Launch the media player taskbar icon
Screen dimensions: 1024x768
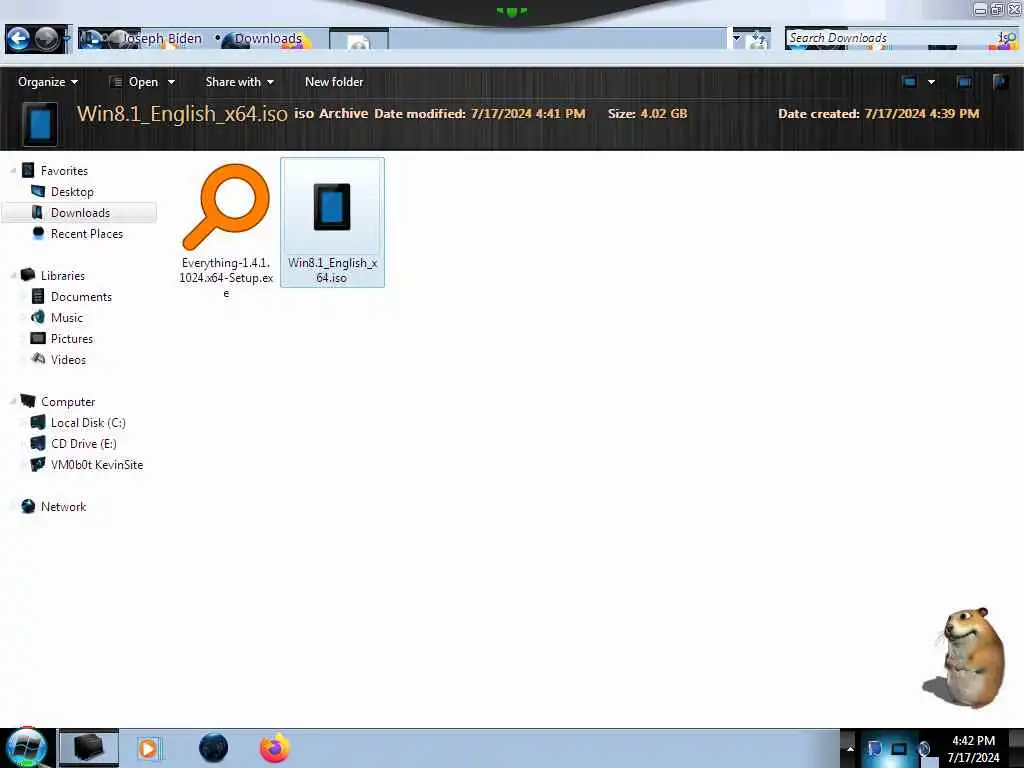click(148, 748)
